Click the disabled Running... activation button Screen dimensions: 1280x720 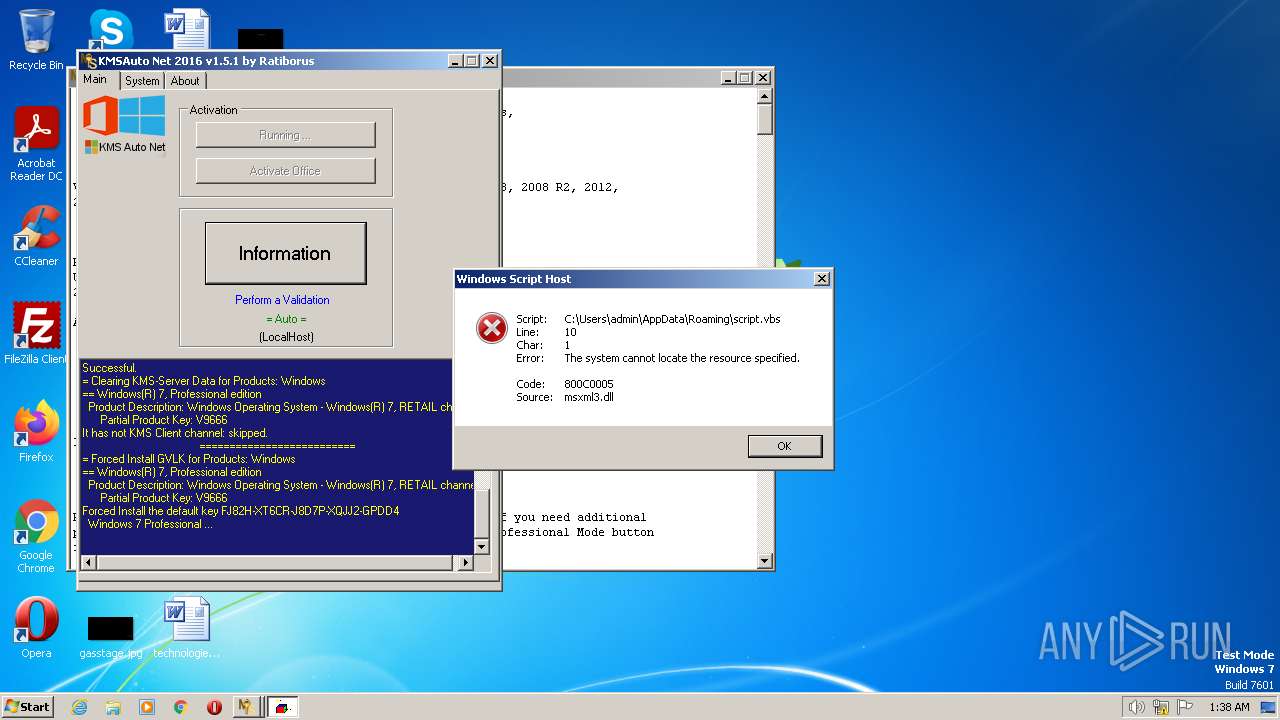click(x=285, y=135)
